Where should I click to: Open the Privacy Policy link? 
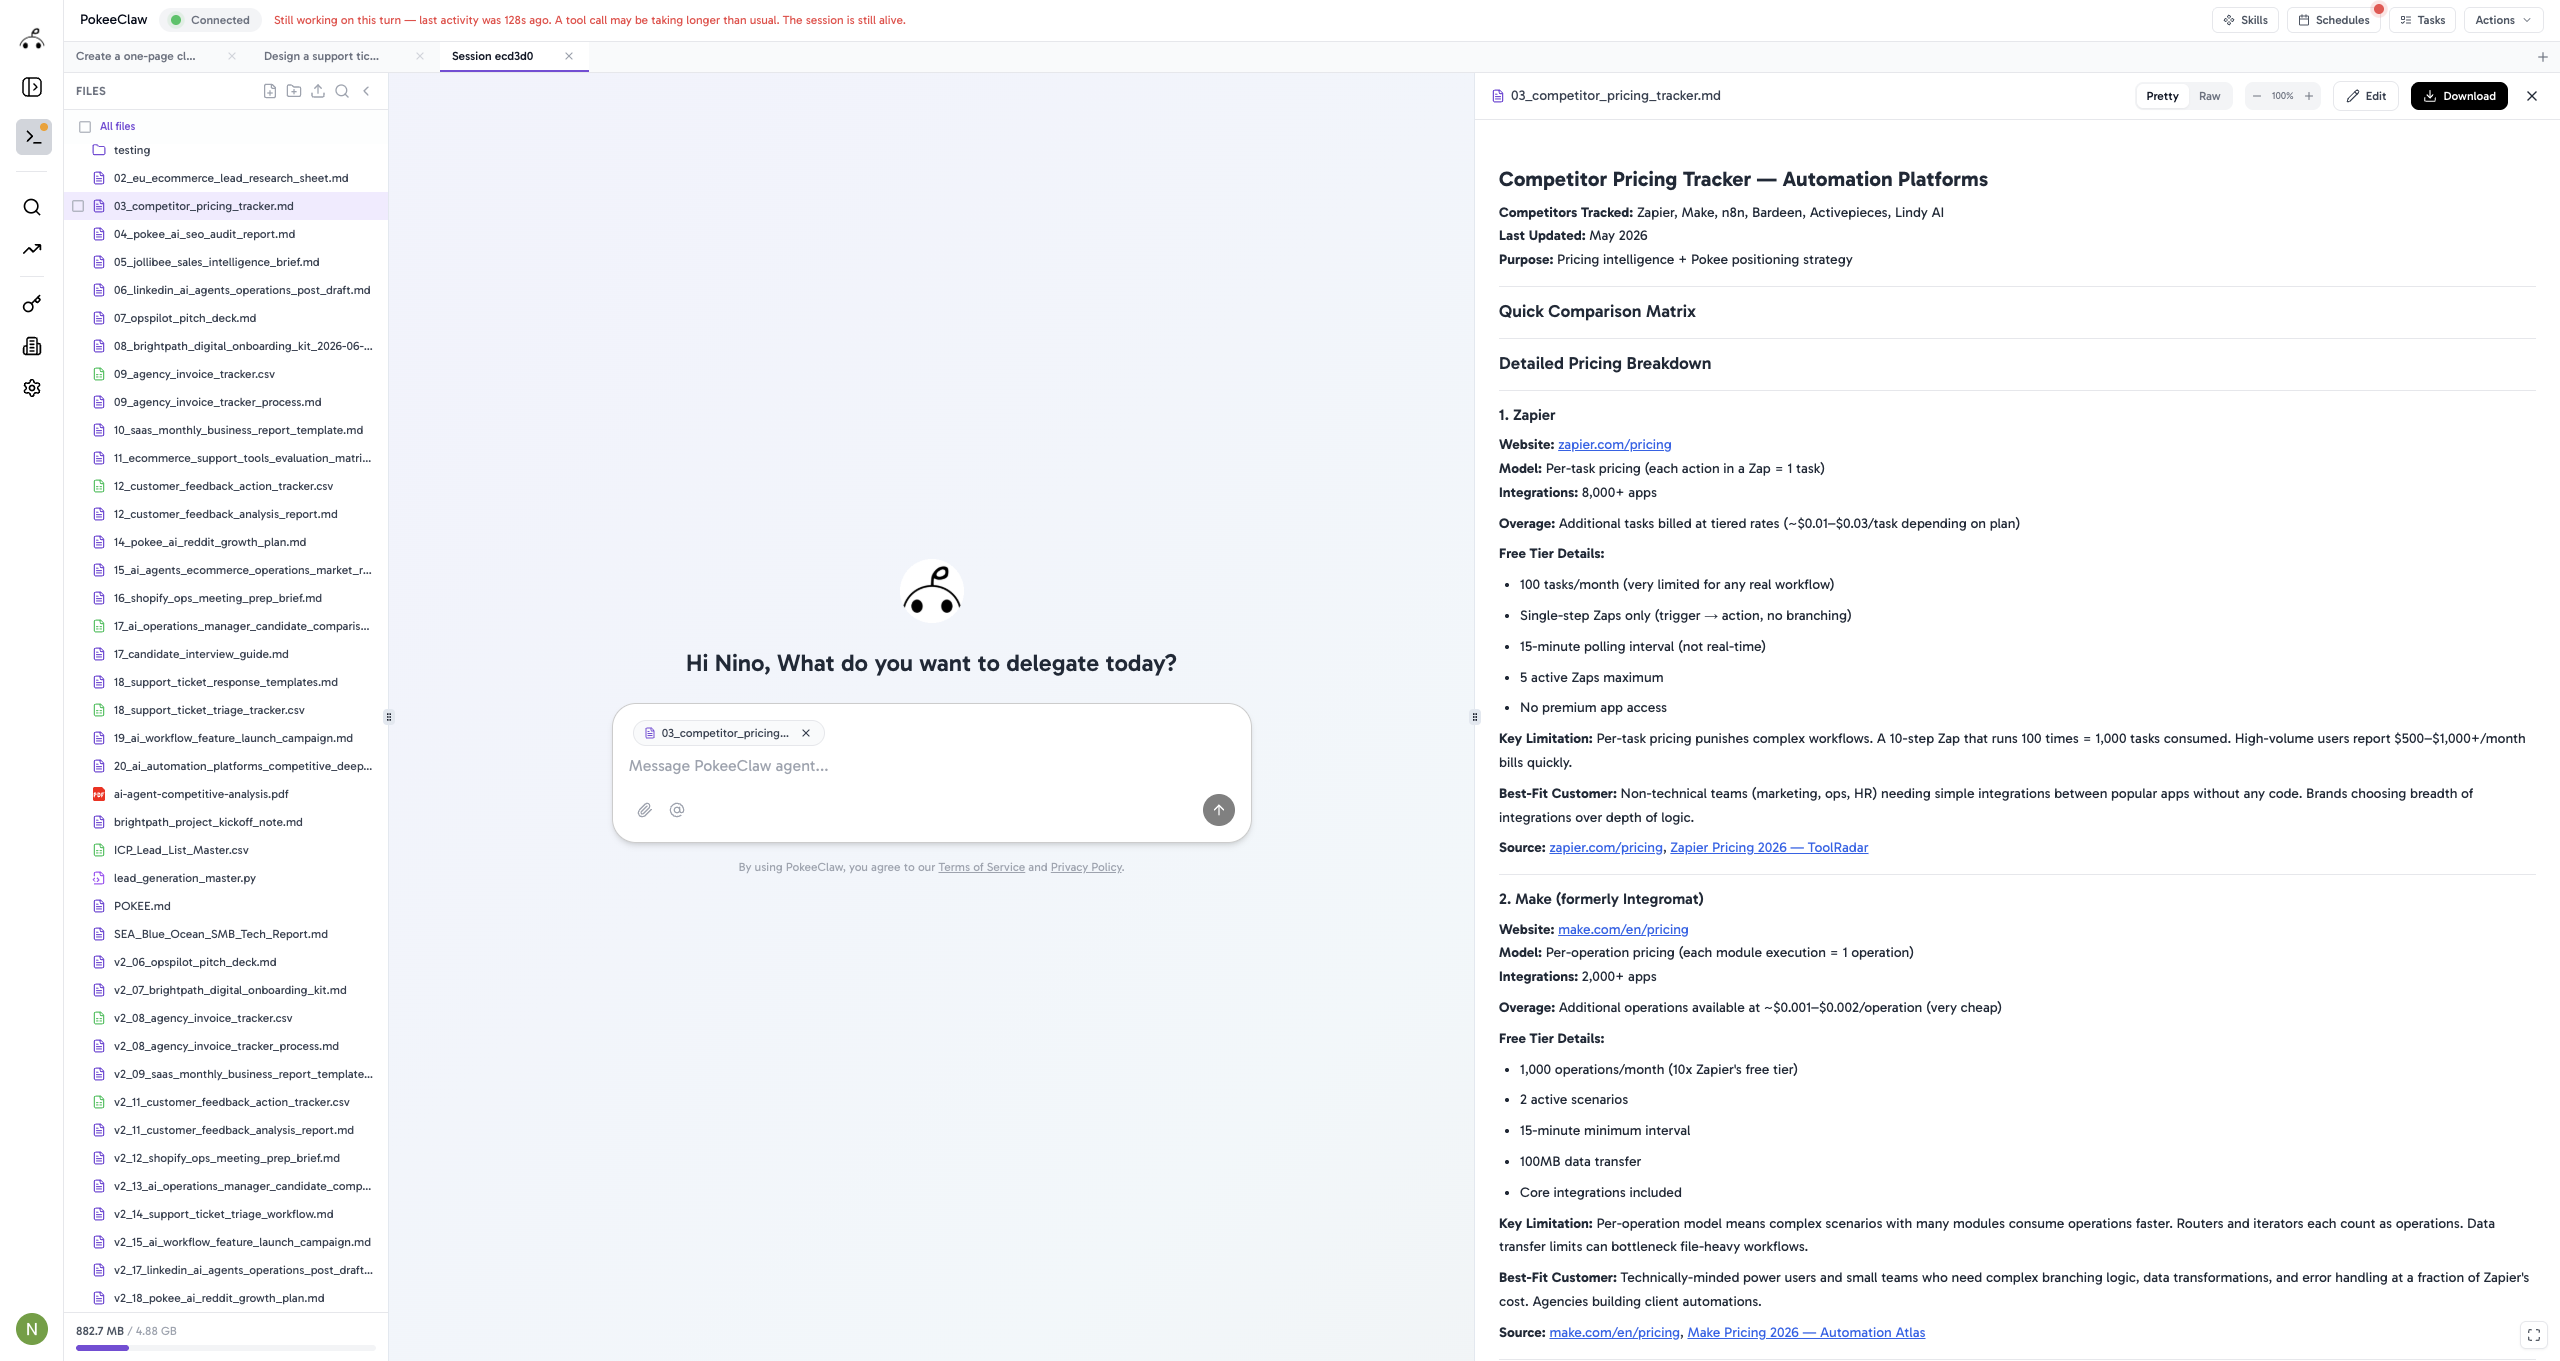[1086, 867]
